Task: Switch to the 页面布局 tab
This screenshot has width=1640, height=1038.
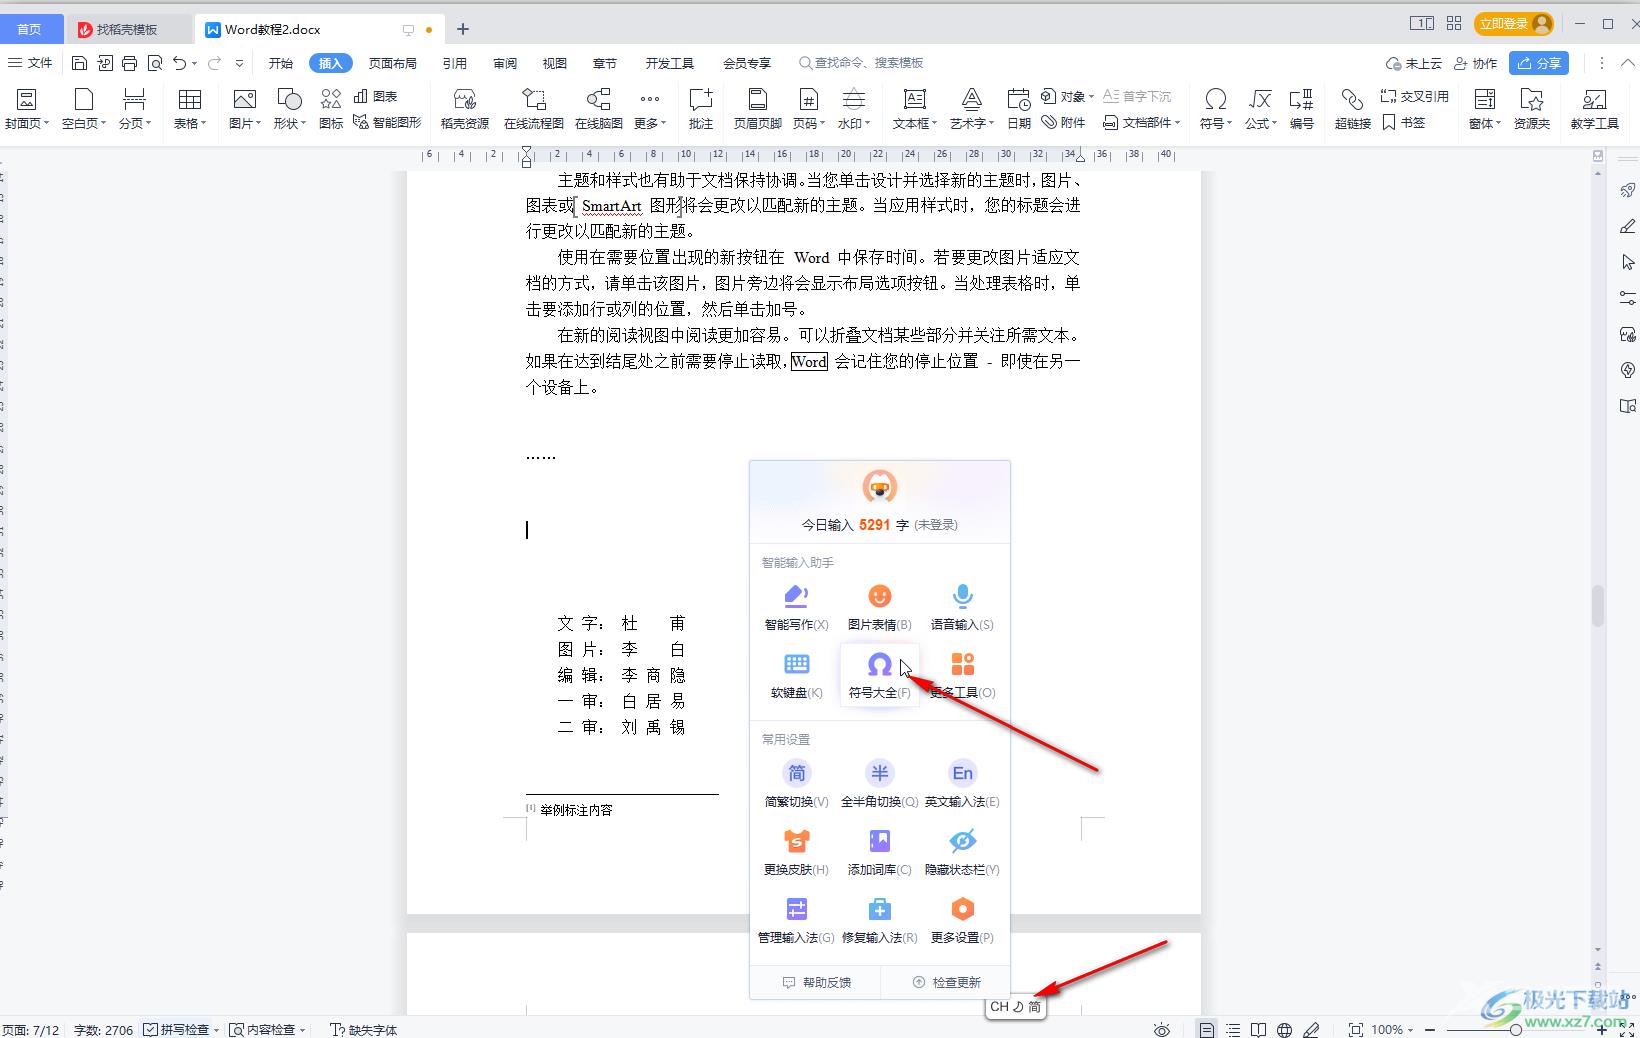Action: pos(392,63)
